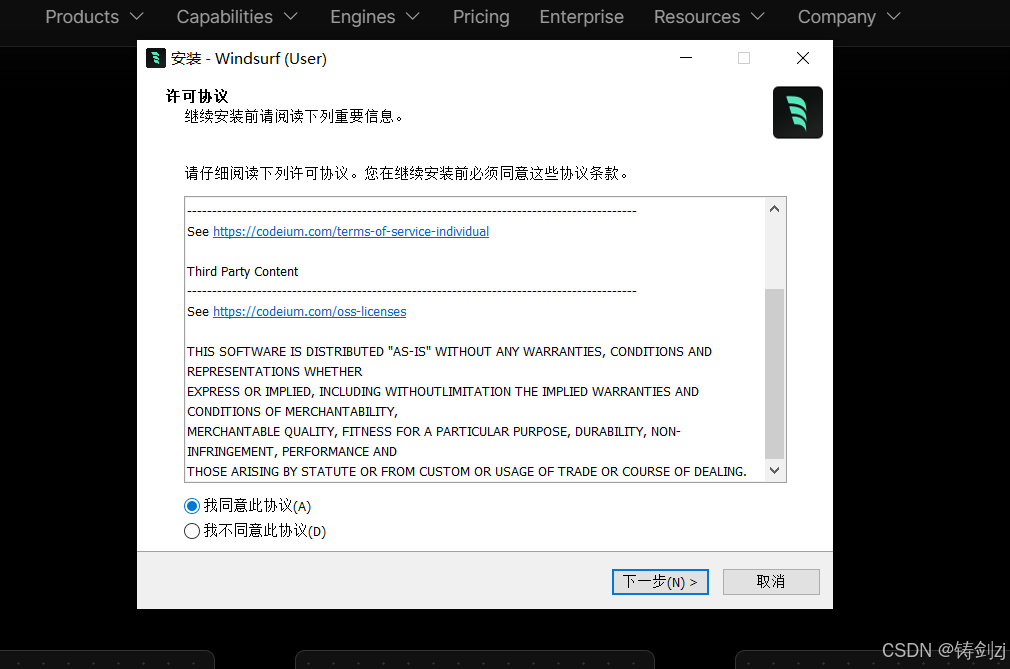Open the Products dropdown on the website
The width and height of the screenshot is (1010, 669).
pyautogui.click(x=94, y=17)
